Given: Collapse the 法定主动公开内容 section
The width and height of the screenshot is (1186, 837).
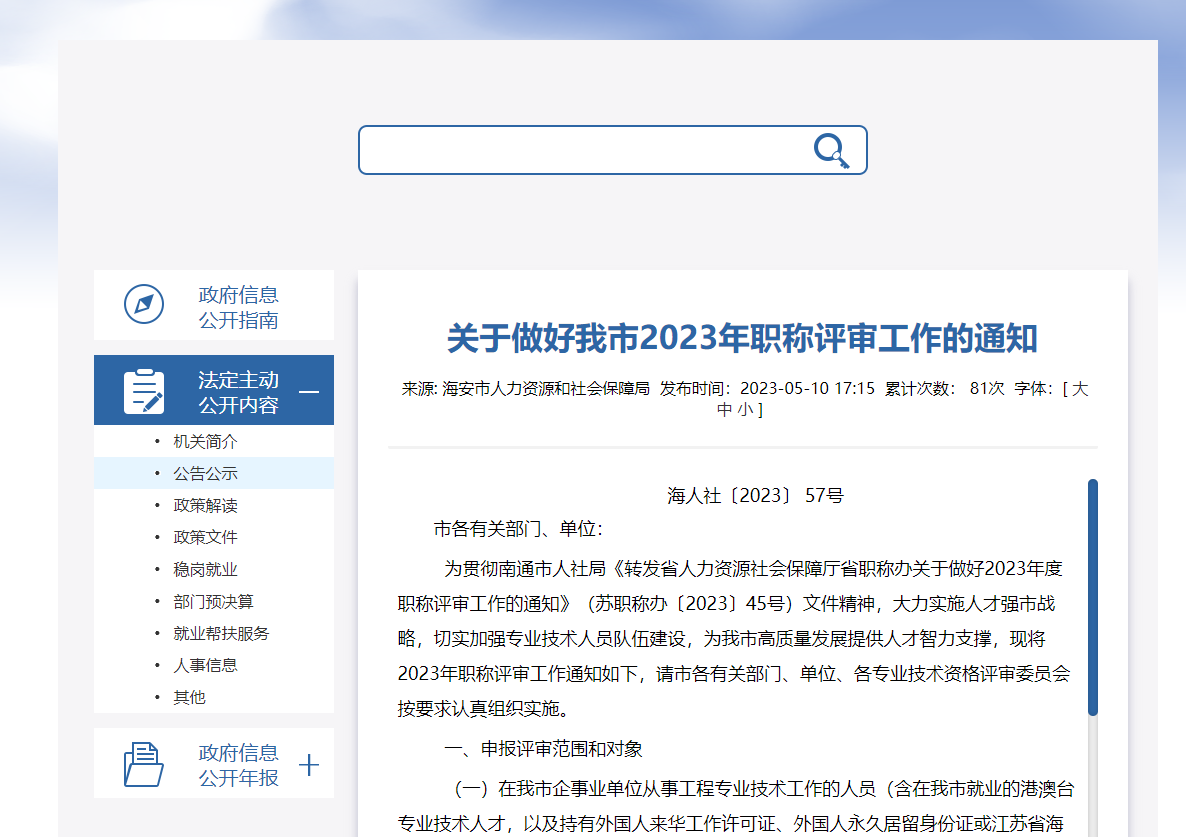Looking at the screenshot, I should (310, 391).
